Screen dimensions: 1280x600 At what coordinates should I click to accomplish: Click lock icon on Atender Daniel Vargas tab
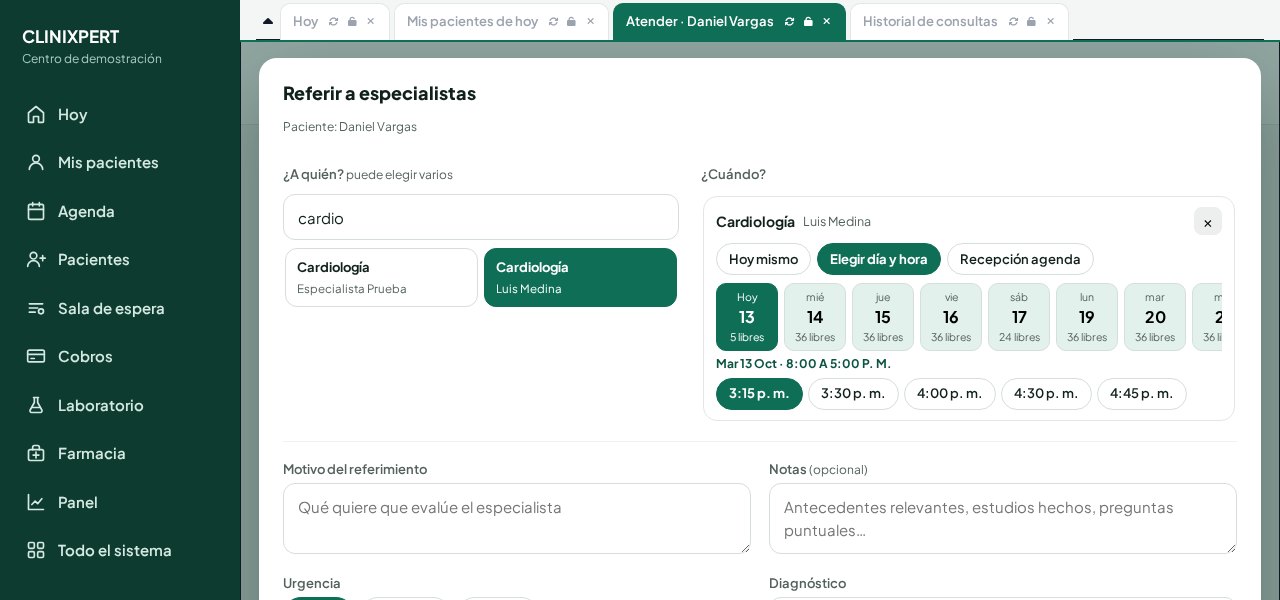808,21
